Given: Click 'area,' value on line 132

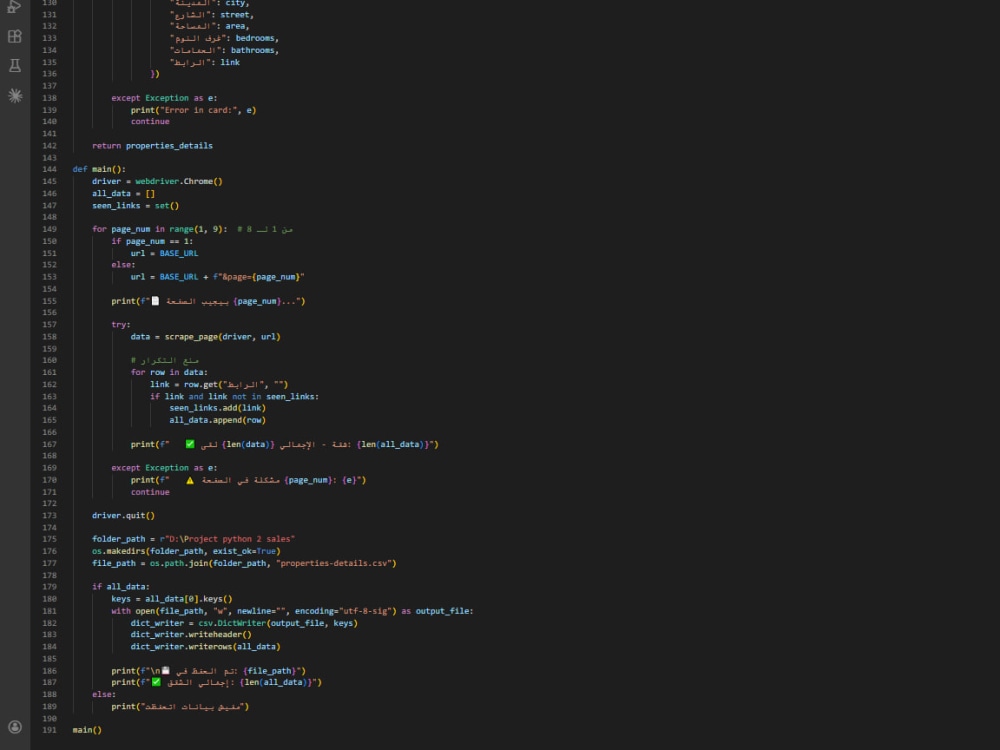Looking at the screenshot, I should pyautogui.click(x=237, y=26).
